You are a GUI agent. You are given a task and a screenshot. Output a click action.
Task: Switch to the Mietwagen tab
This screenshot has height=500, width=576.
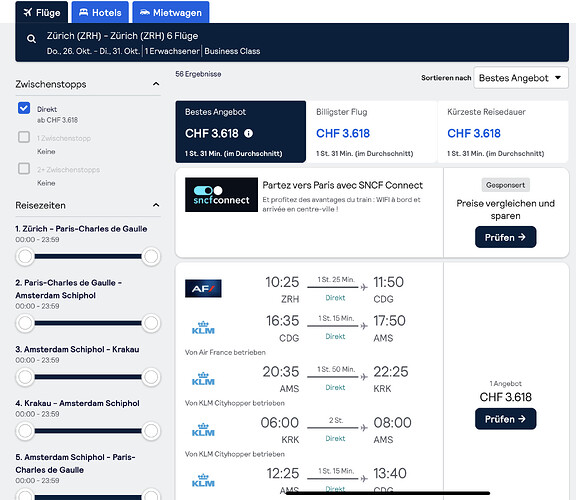click(x=171, y=12)
